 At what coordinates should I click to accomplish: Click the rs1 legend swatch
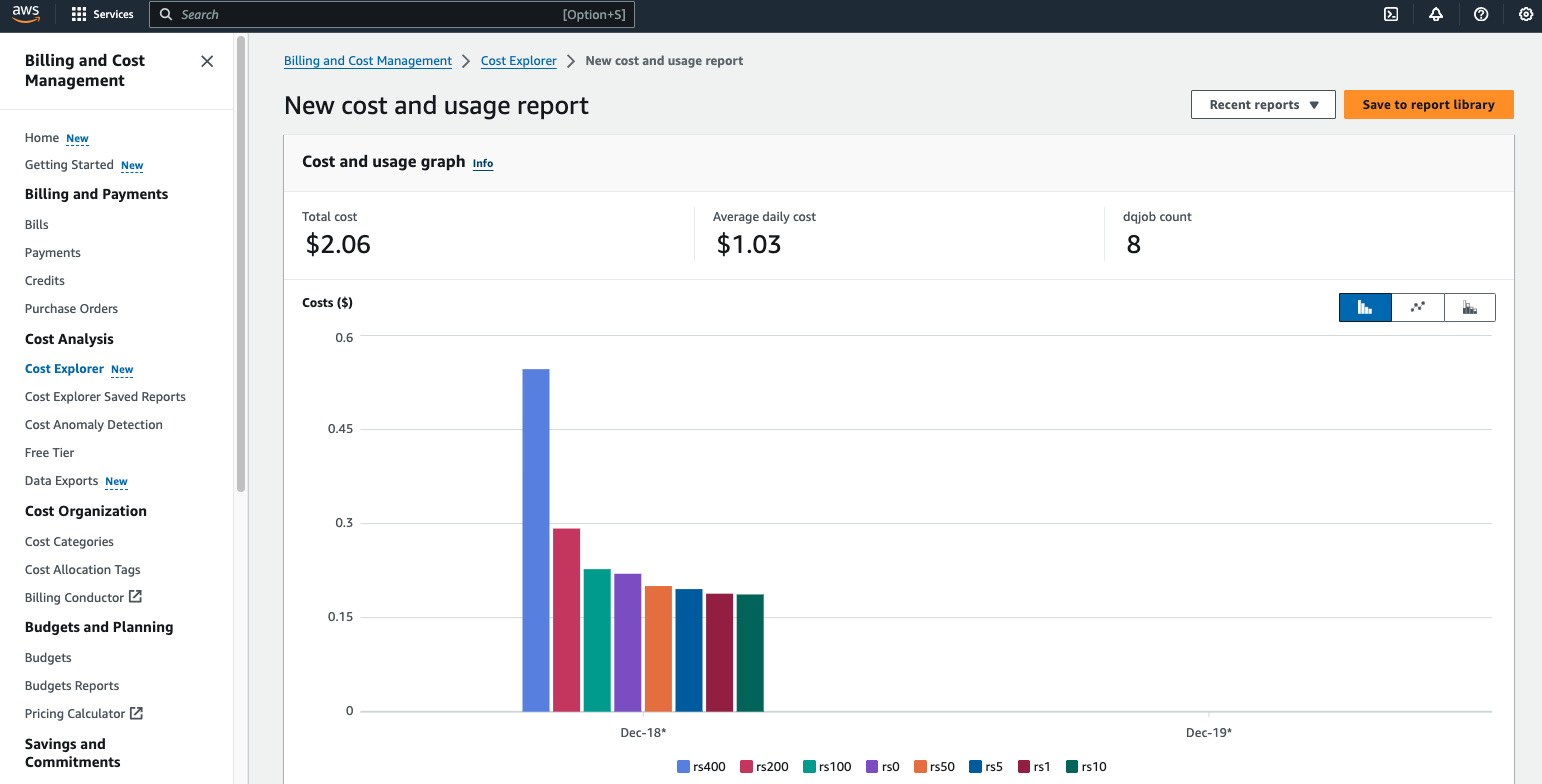(x=1024, y=767)
